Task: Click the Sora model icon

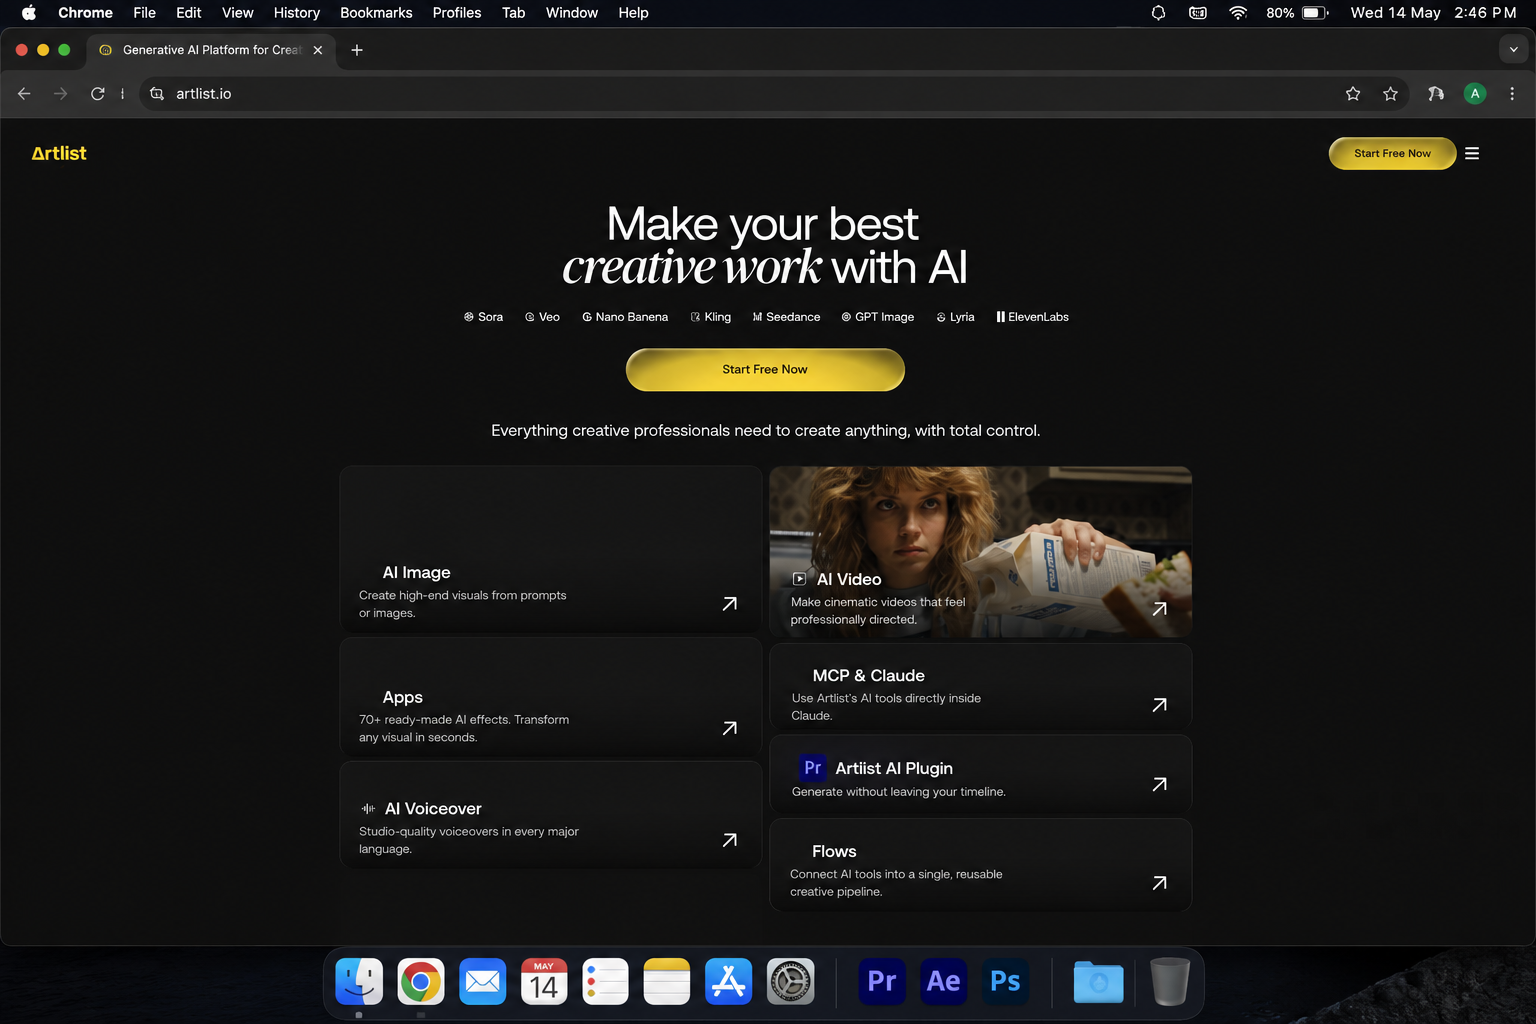Action: (x=468, y=317)
